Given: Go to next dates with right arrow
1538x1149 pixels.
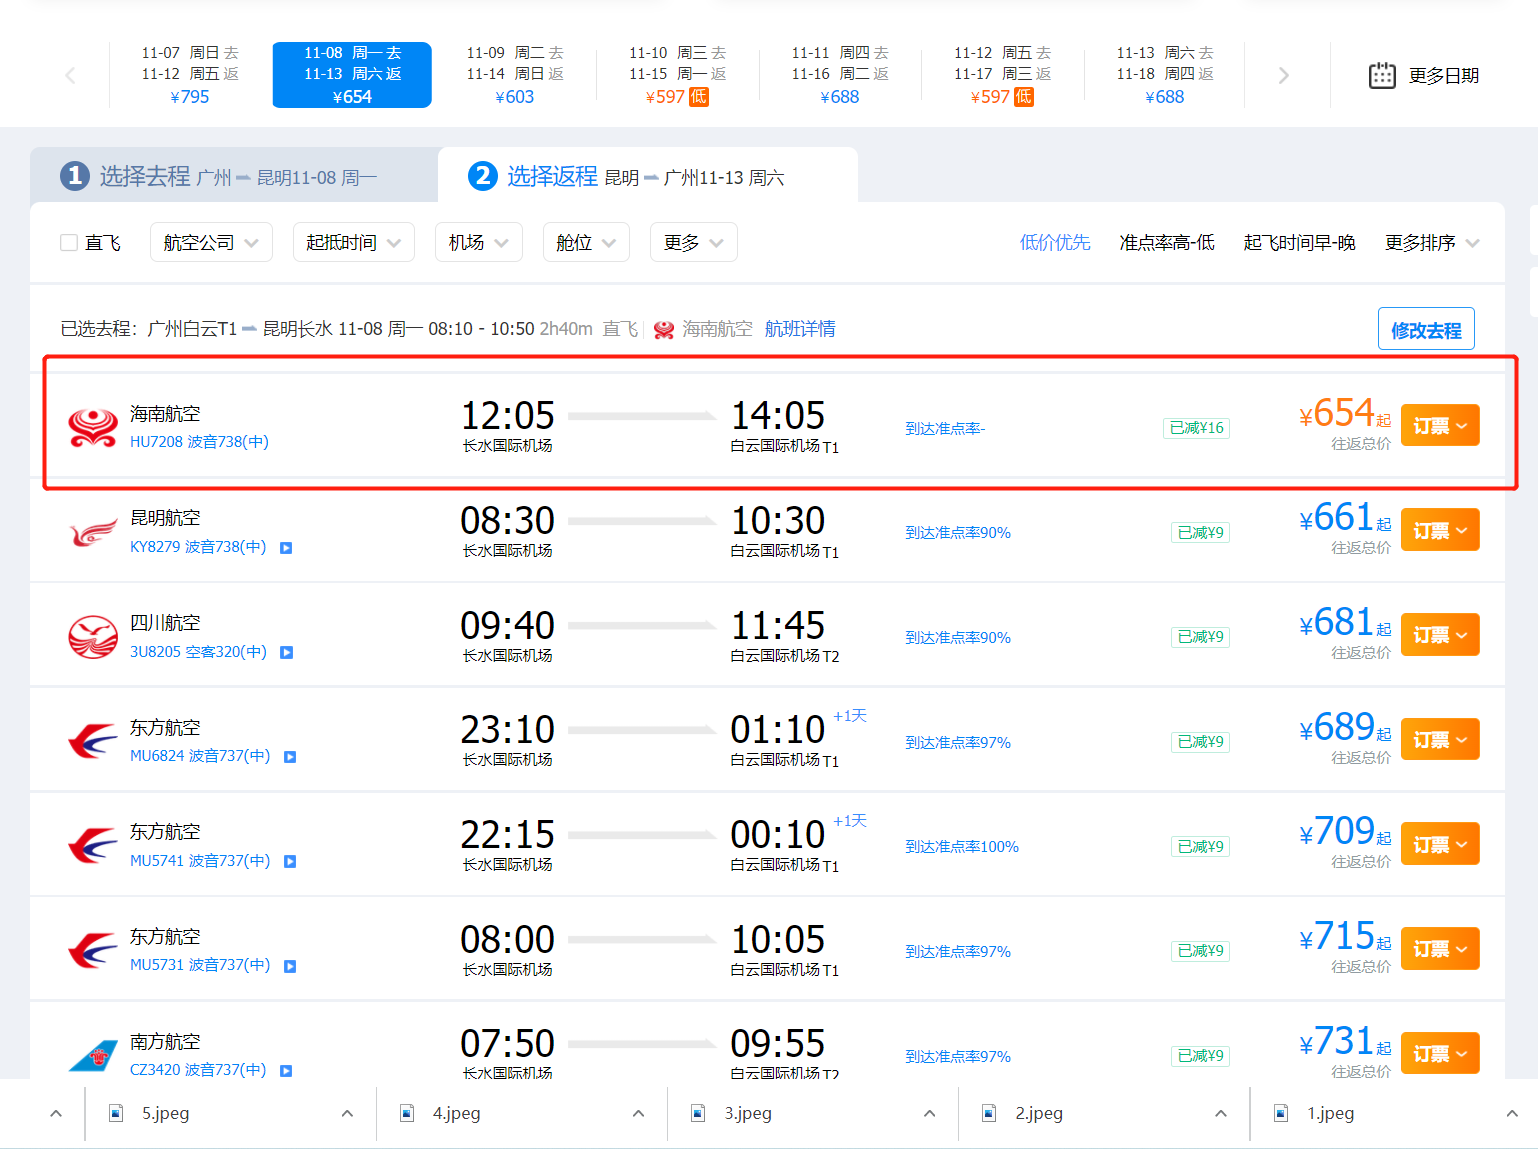Looking at the screenshot, I should pyautogui.click(x=1284, y=75).
